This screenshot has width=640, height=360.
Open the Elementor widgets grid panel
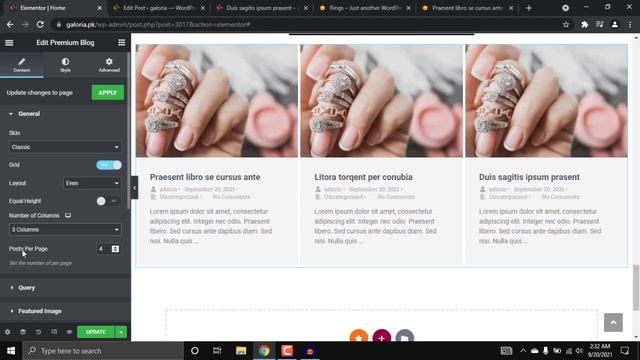click(121, 42)
